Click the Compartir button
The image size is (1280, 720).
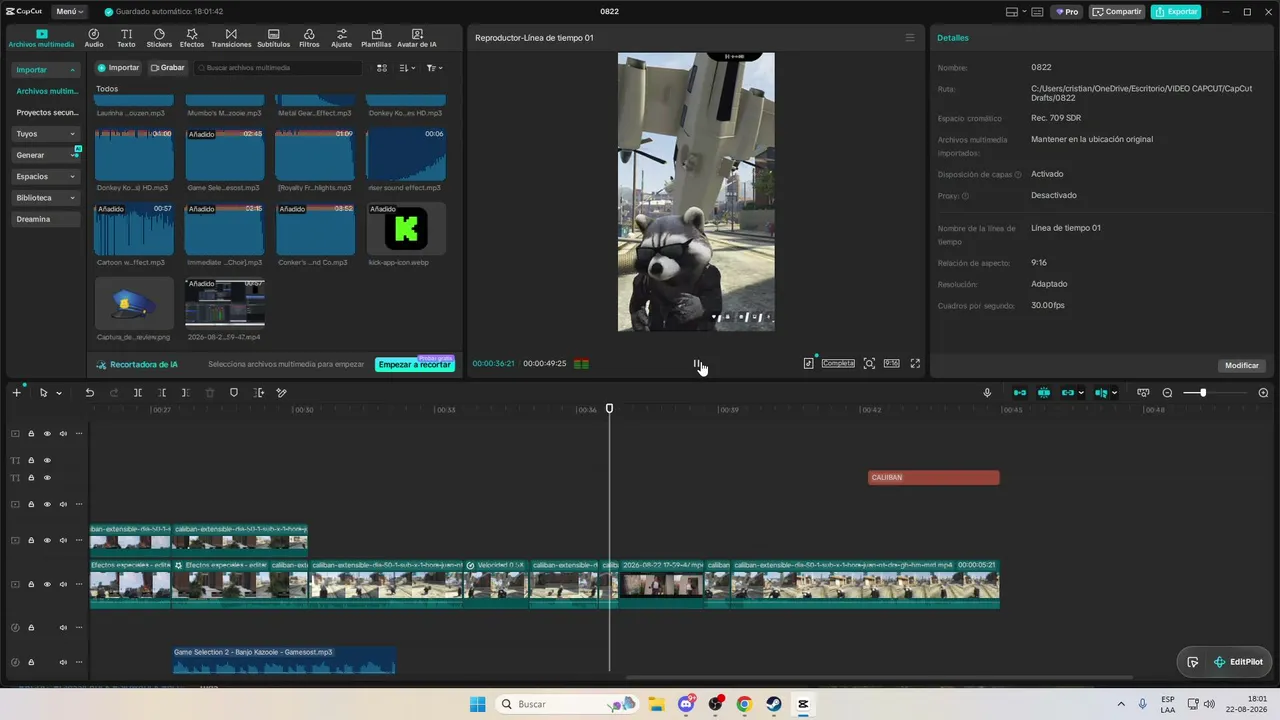[x=1117, y=12]
